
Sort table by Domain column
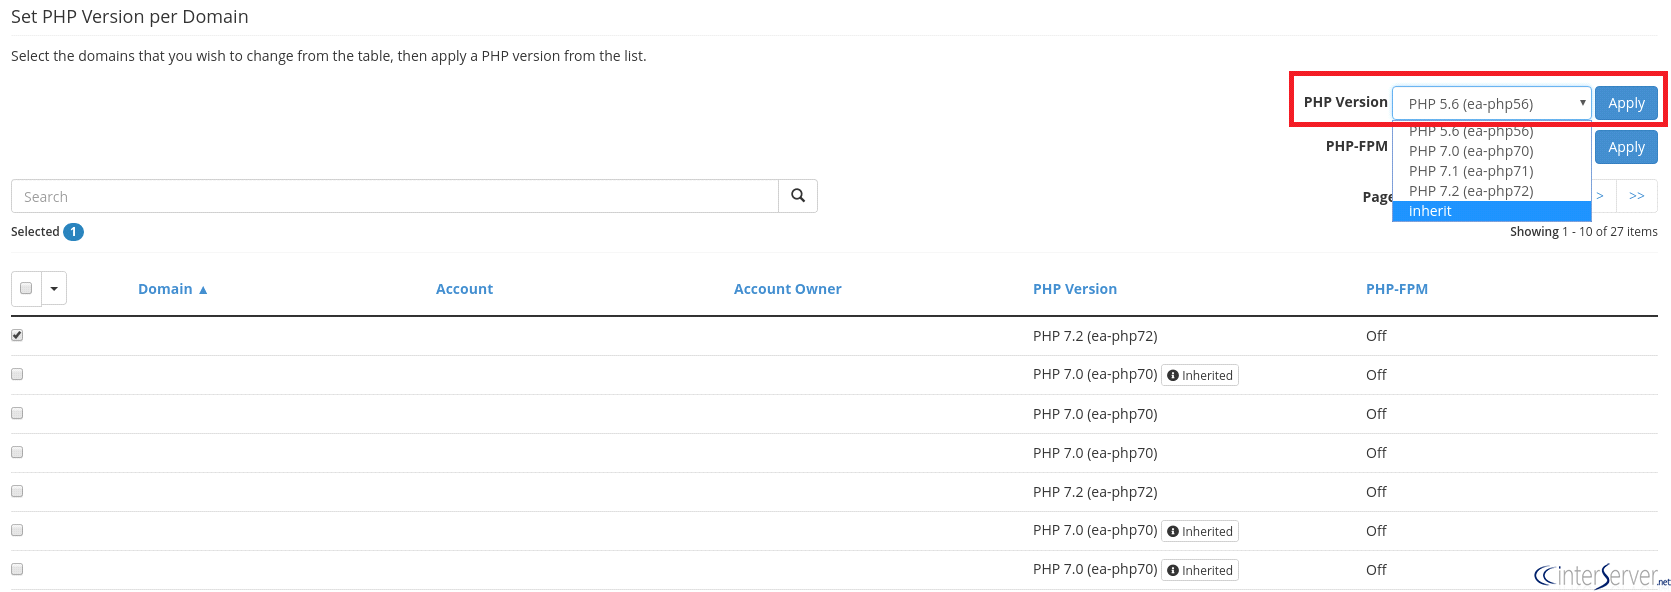pos(165,289)
